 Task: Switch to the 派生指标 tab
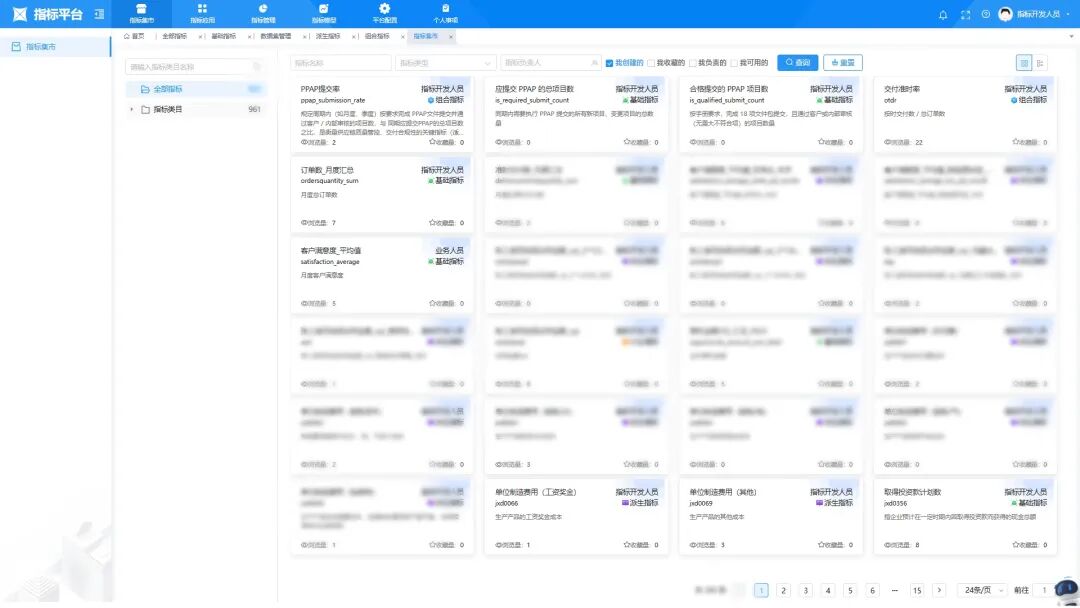pyautogui.click(x=328, y=36)
